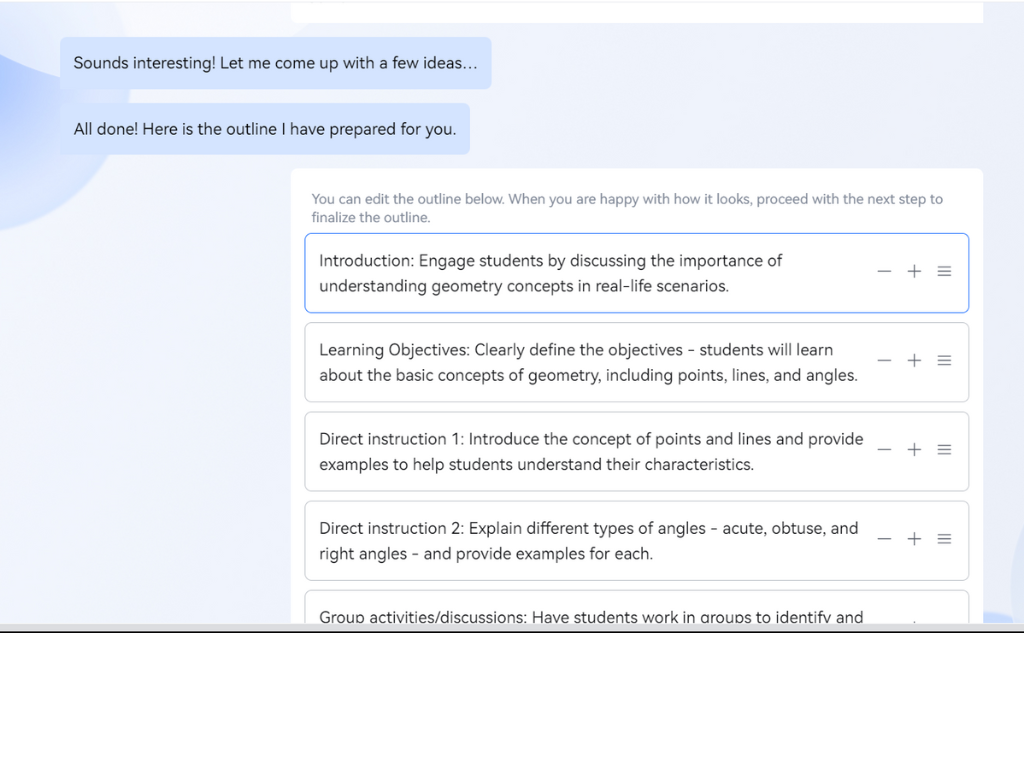Viewport: 1024px width, 768px height.
Task: Click the outline editing instructions text
Action: 626,208
